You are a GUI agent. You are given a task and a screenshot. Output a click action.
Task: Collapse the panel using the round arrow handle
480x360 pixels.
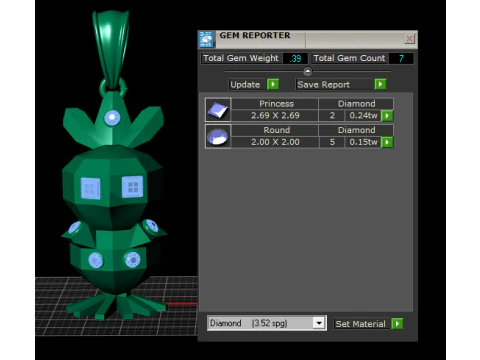[x=307, y=71]
